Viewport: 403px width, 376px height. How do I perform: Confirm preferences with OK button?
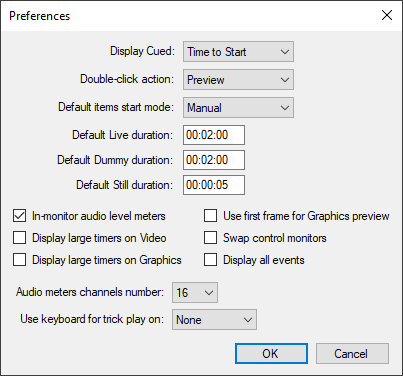tap(271, 353)
